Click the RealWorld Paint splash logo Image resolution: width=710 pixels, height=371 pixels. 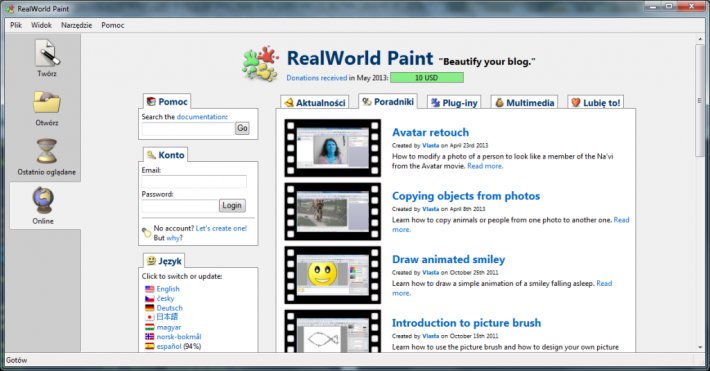point(261,64)
